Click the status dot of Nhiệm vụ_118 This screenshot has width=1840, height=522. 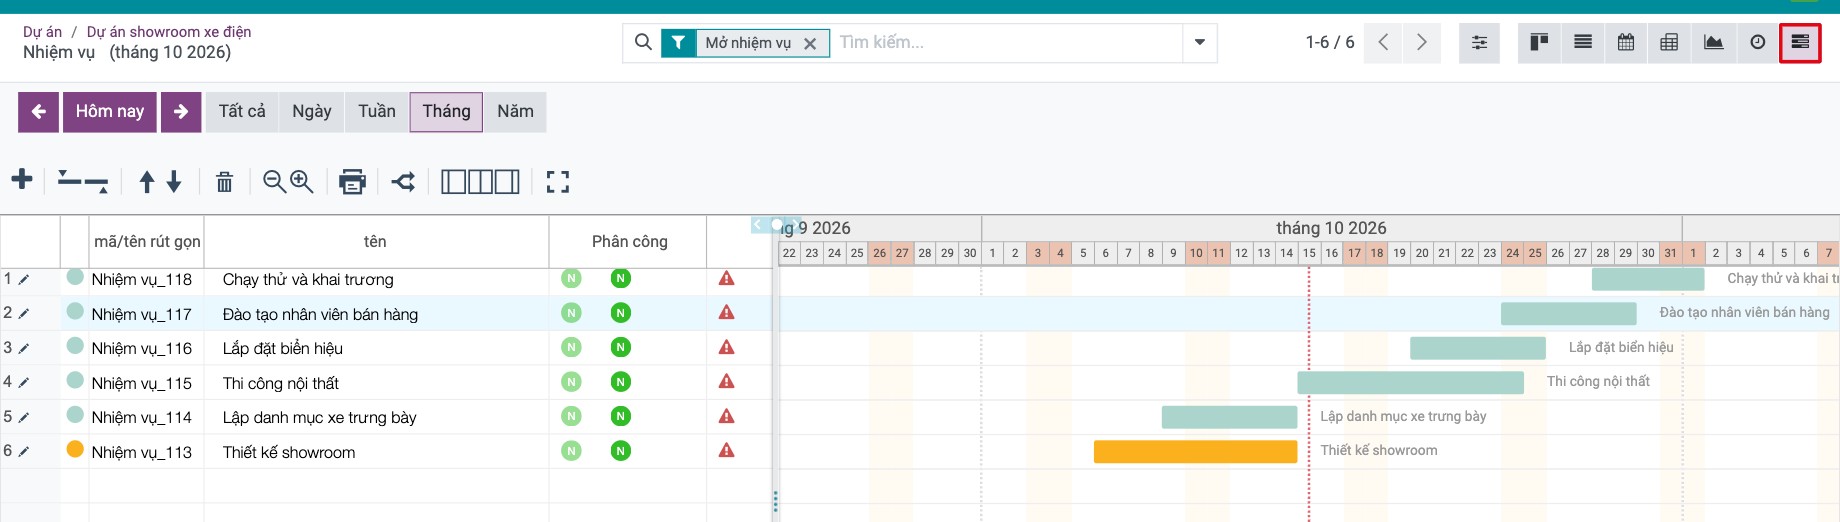pyautogui.click(x=75, y=277)
